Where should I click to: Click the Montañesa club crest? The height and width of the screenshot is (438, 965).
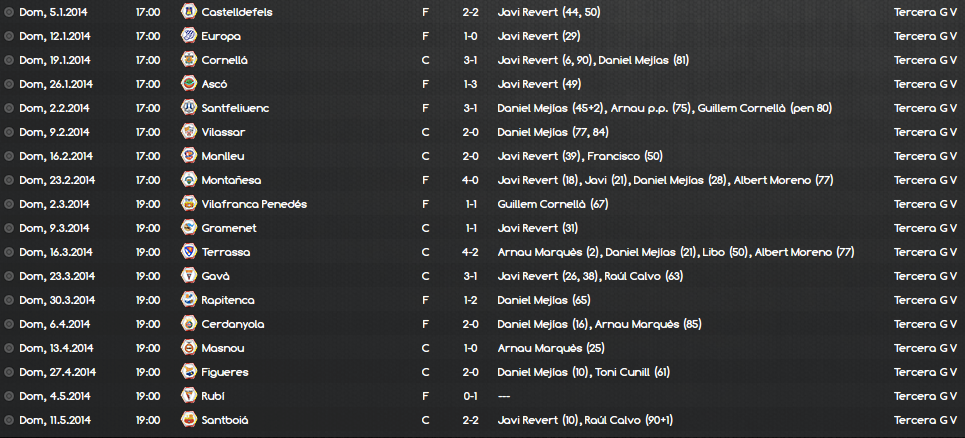click(189, 180)
